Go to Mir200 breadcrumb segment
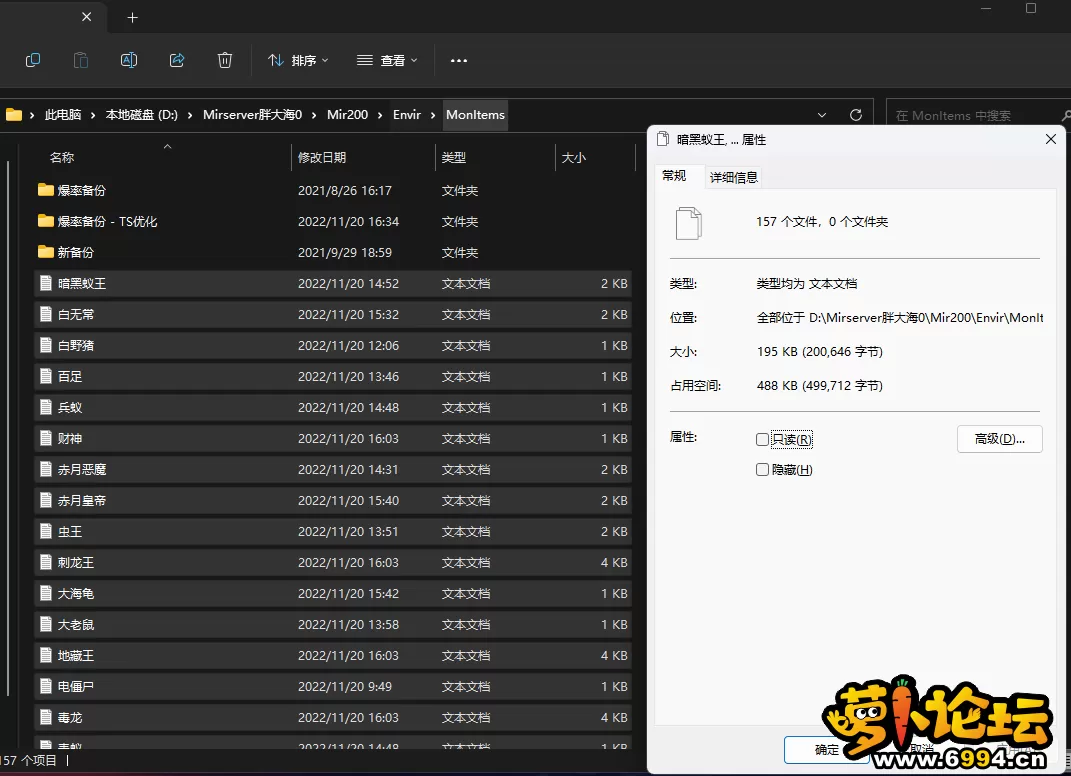 pos(347,115)
